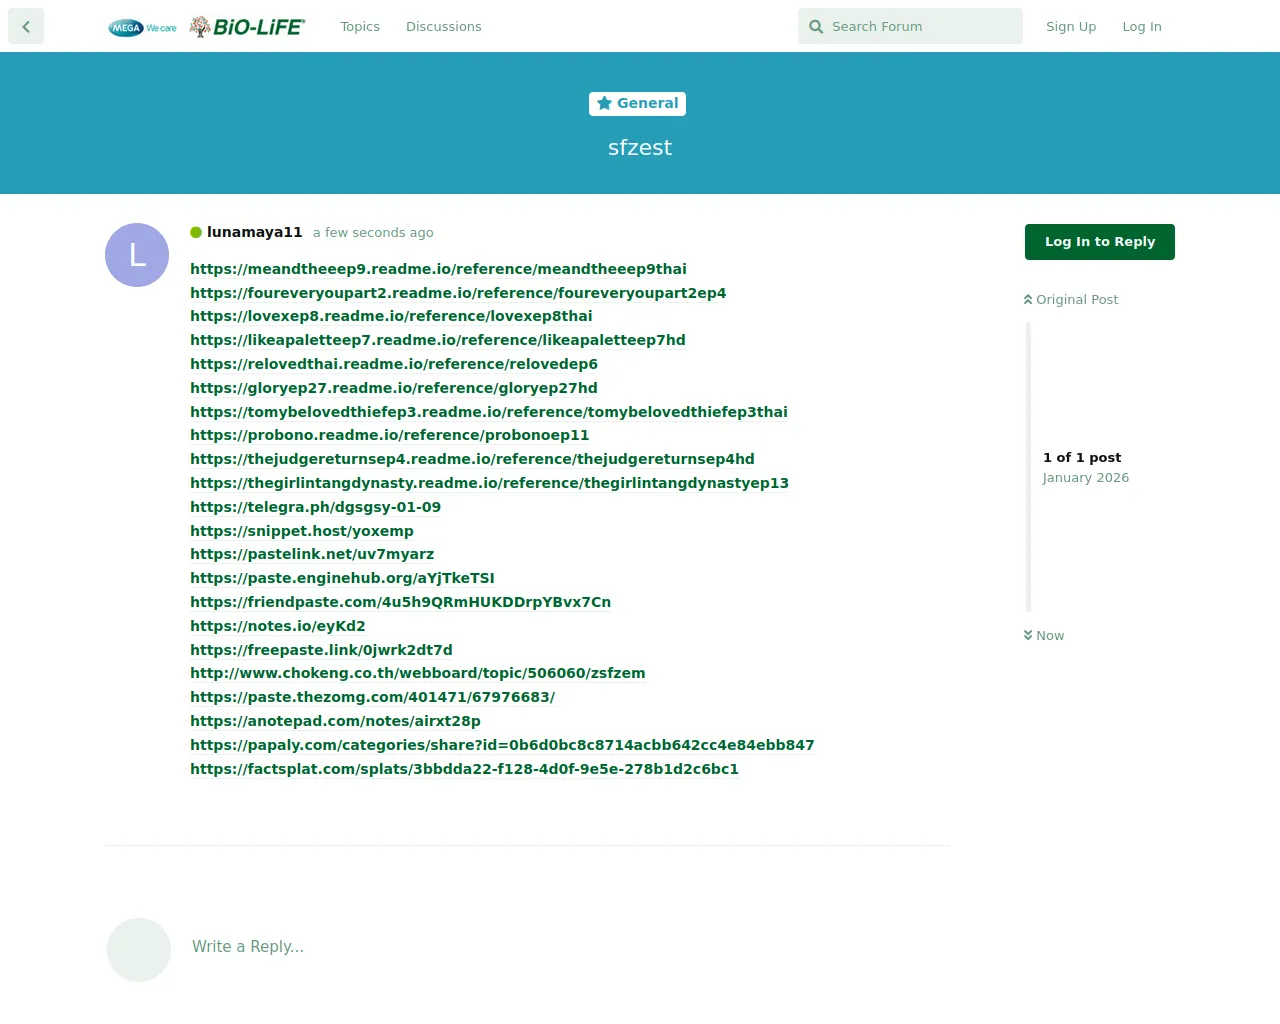
Task: Click the Bio-Life logo
Action: point(248,27)
